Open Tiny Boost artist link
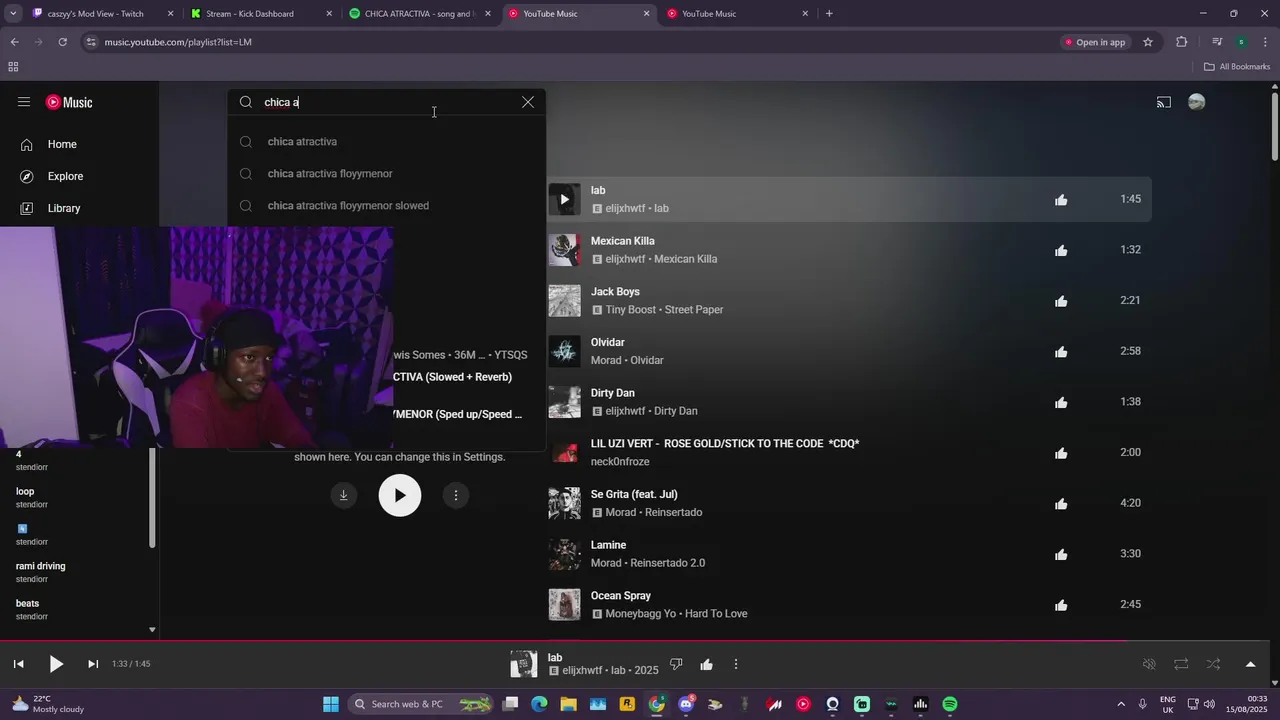 tap(631, 310)
